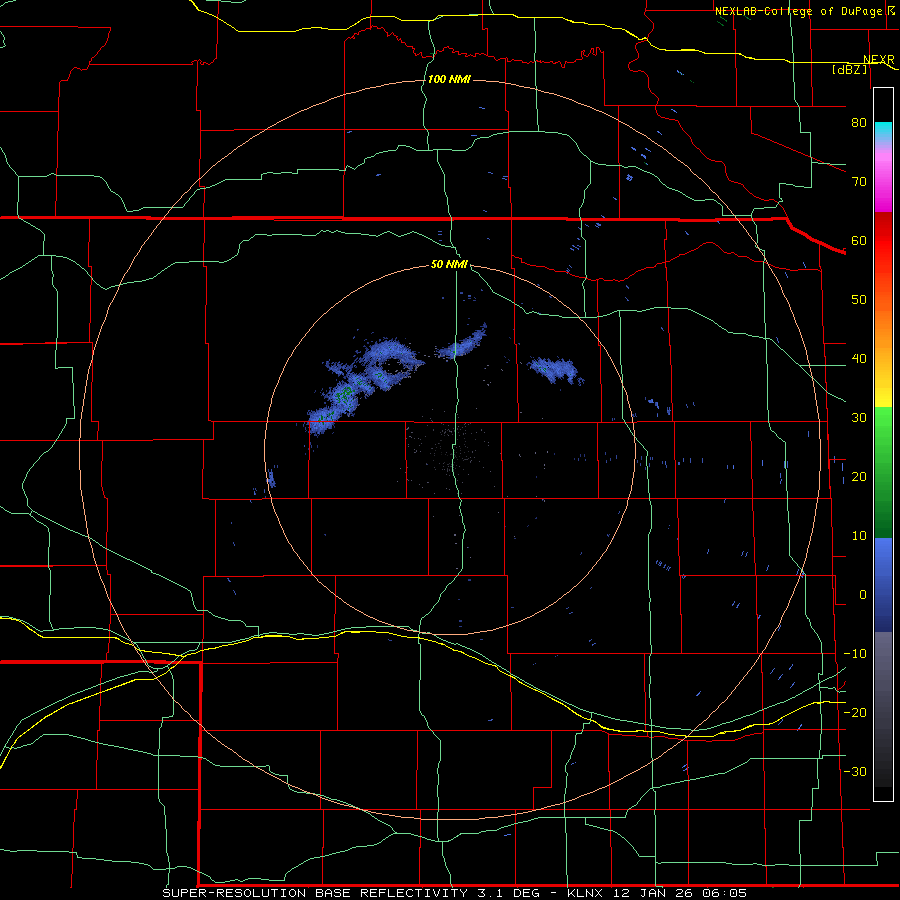Screen dimensions: 900x900
Task: Click the 20 dBZ scale value
Action: [x=859, y=477]
